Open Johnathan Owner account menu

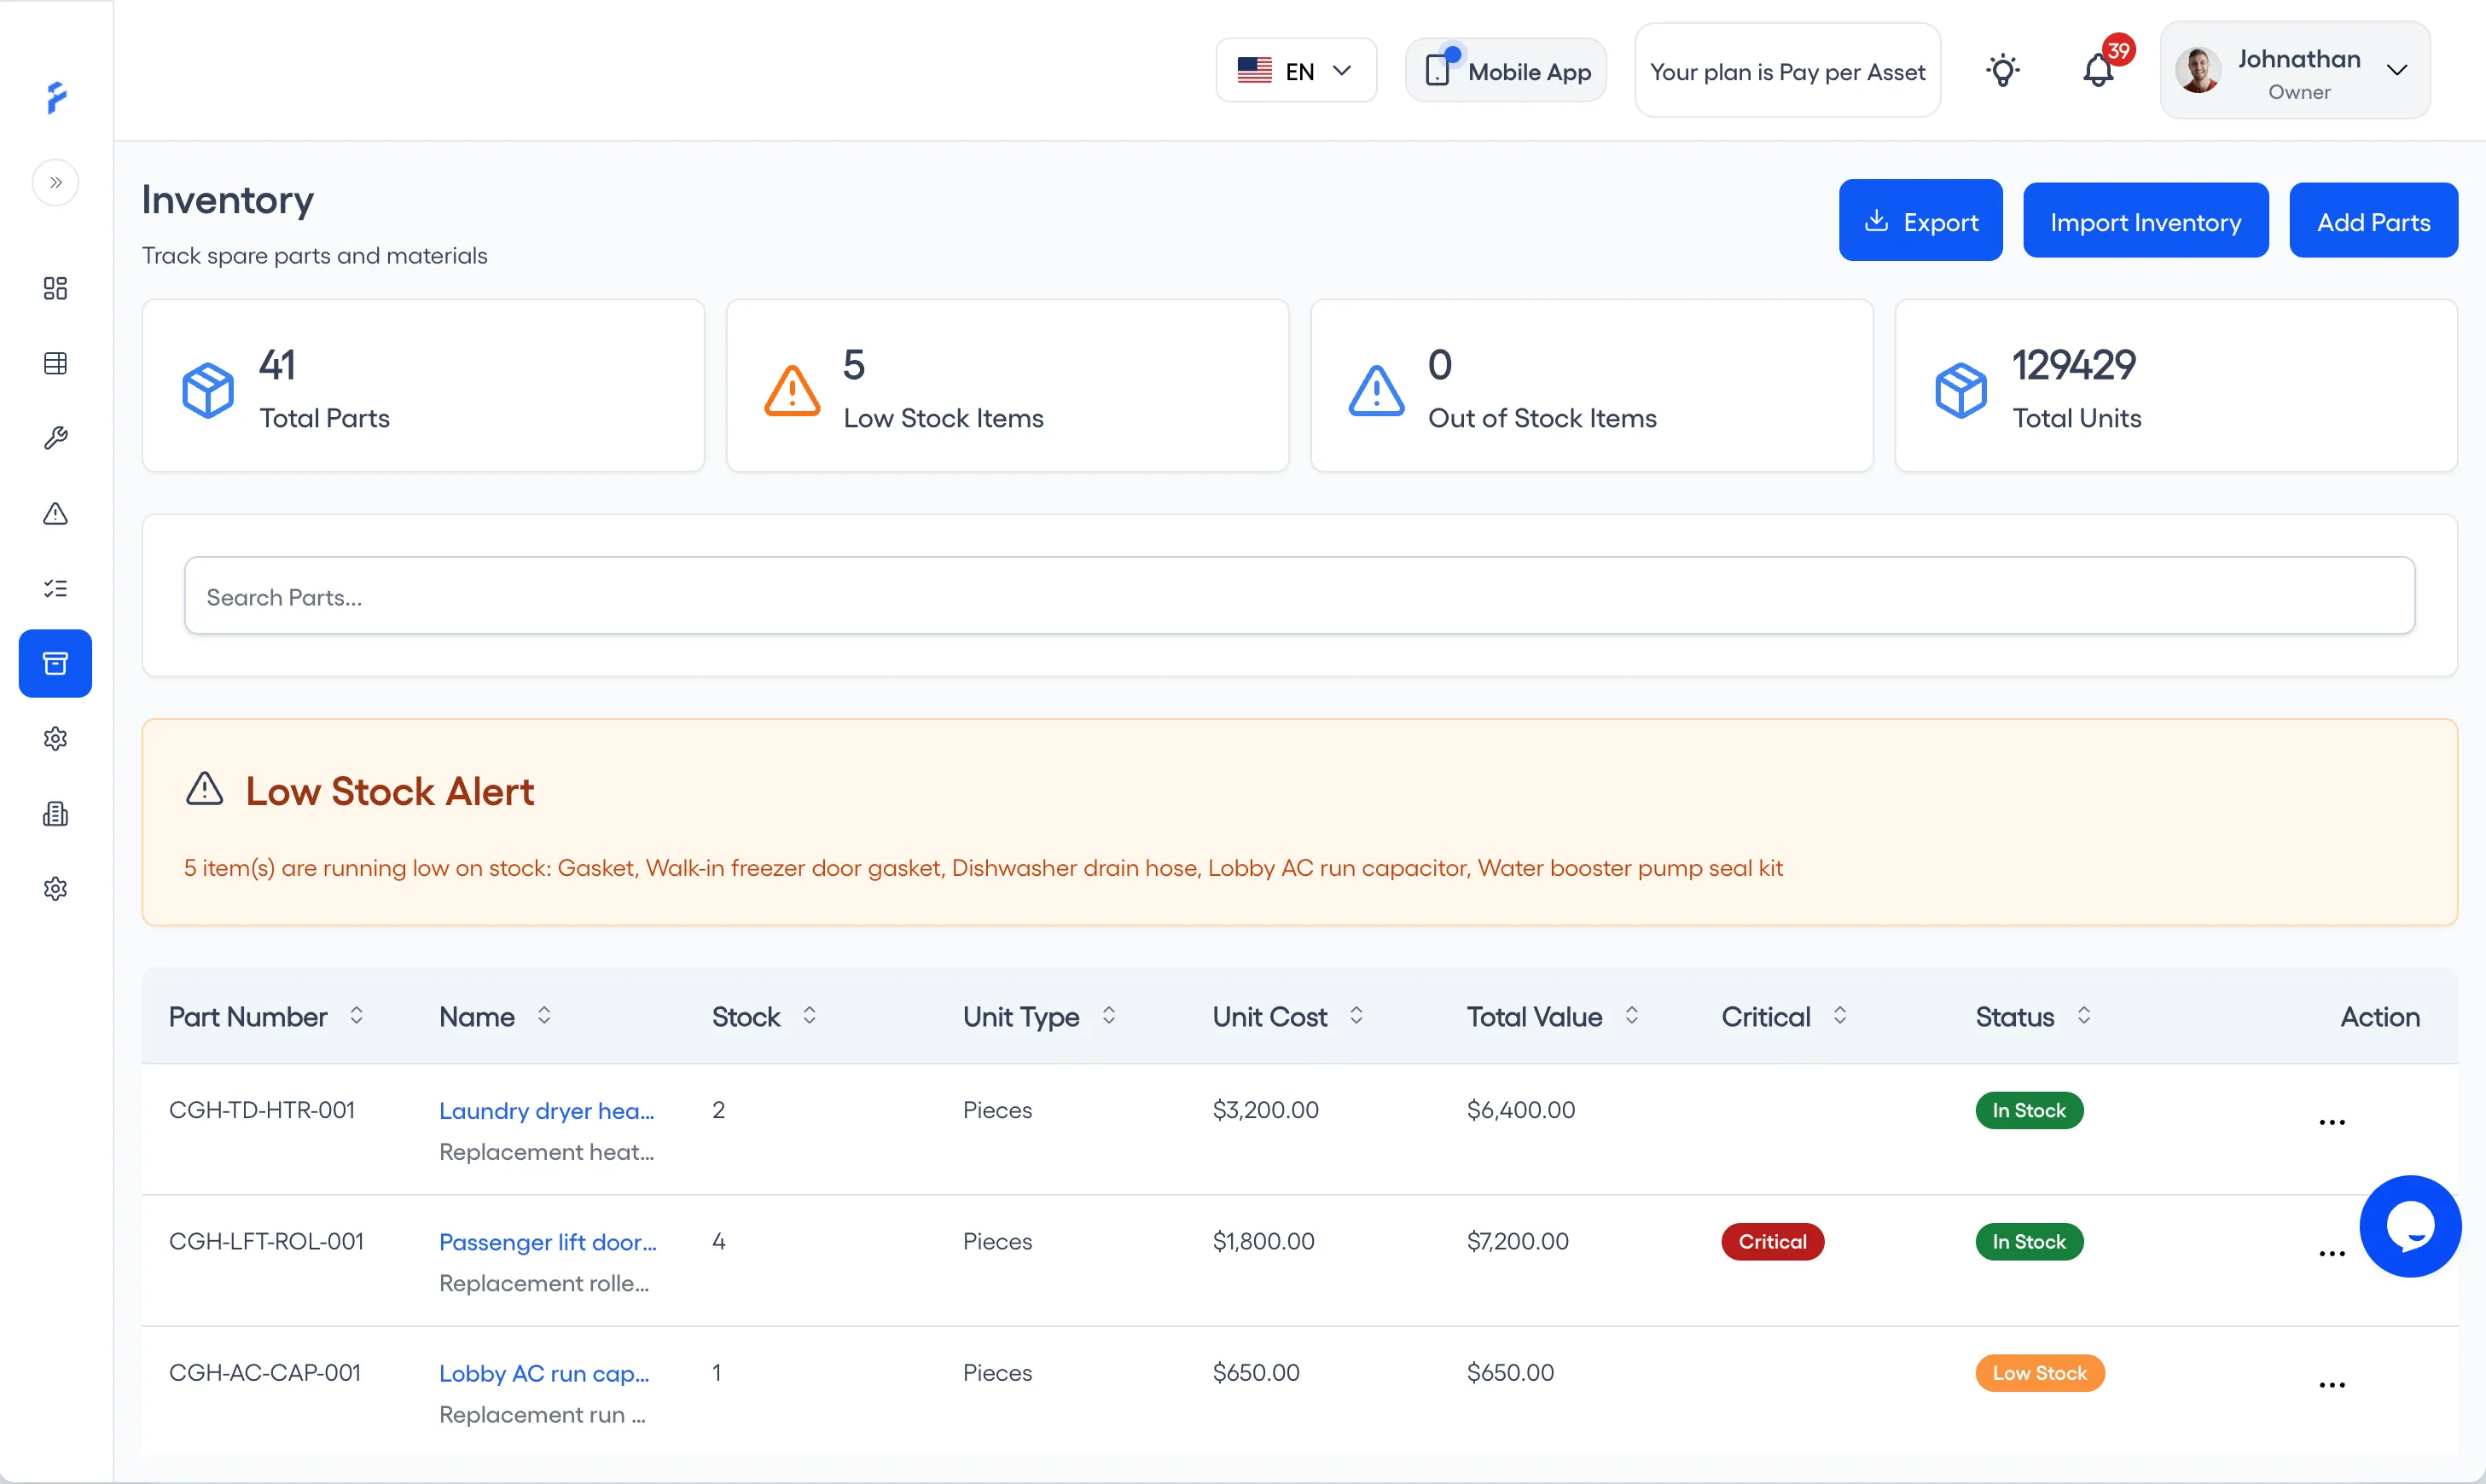point(2295,71)
